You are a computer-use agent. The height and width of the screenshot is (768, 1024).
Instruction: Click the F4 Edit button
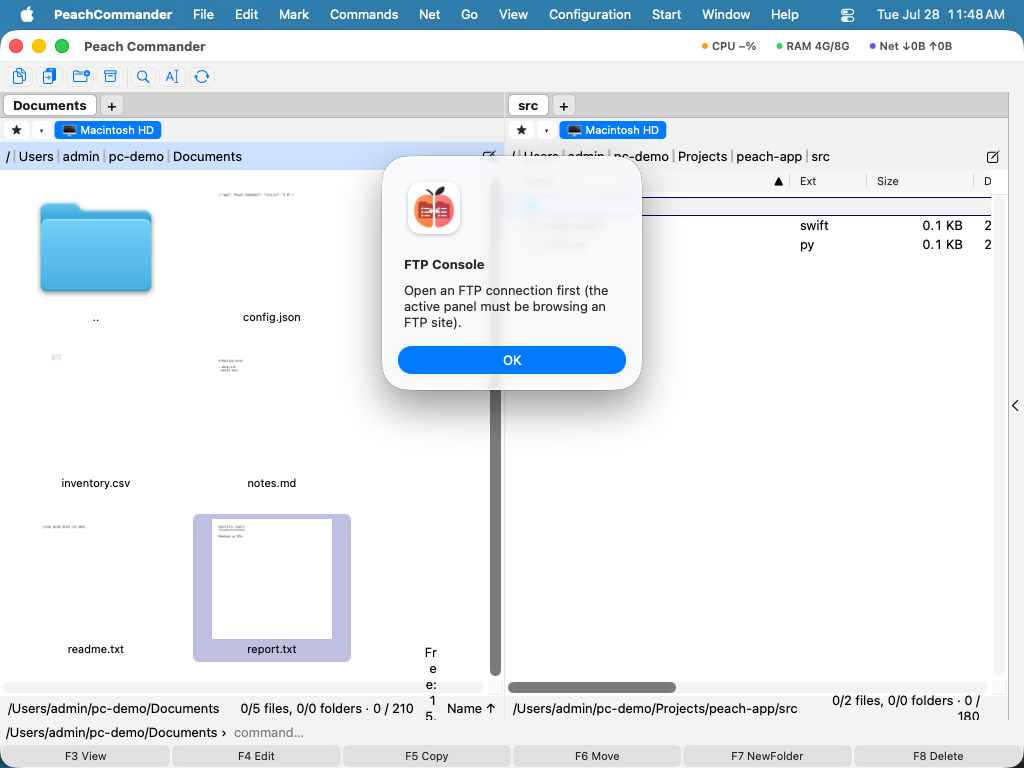coord(256,756)
